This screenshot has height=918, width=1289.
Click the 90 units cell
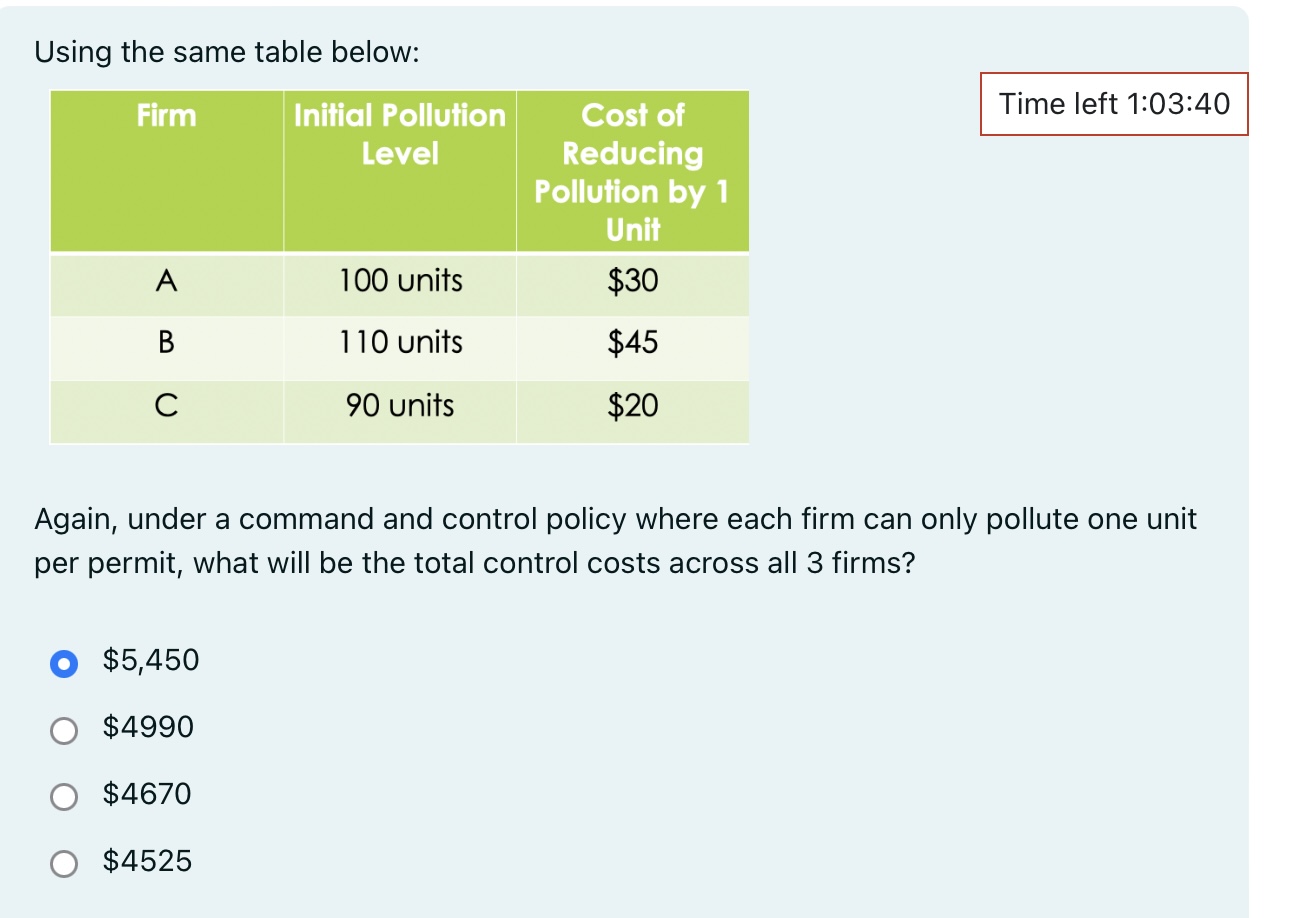click(x=399, y=405)
